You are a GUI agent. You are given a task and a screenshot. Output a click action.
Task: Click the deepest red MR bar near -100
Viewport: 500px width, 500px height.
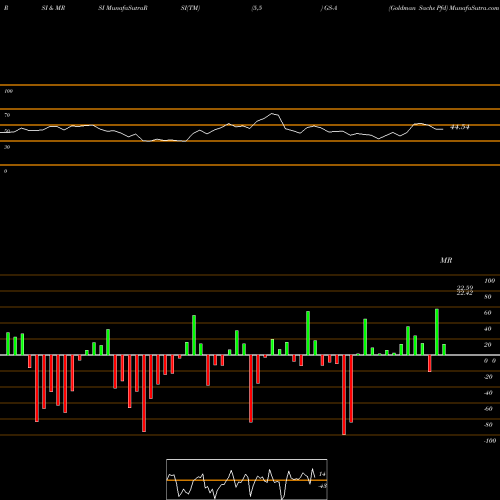[x=344, y=395]
